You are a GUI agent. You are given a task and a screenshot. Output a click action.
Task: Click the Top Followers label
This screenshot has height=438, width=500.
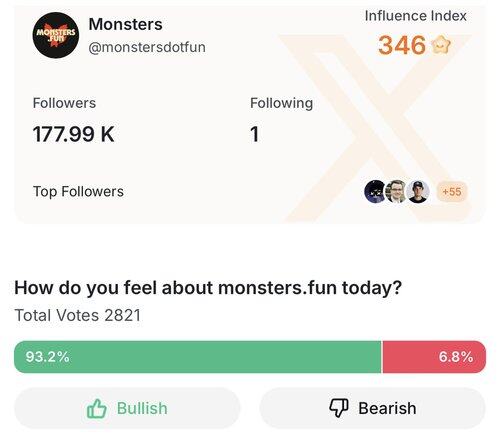pos(78,192)
